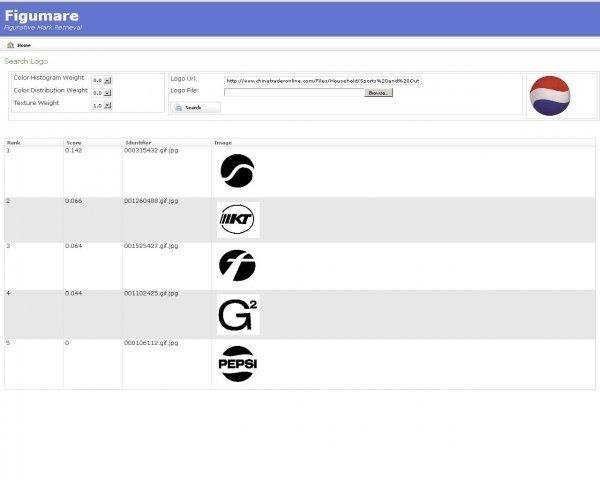Click the Color Histogram Weight label
The width and height of the screenshot is (600, 480).
pyautogui.click(x=49, y=78)
